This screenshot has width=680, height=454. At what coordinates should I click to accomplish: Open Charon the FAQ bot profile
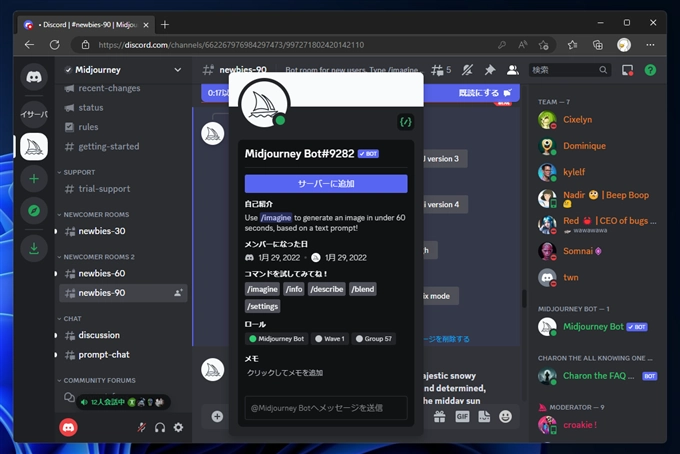[x=598, y=376]
